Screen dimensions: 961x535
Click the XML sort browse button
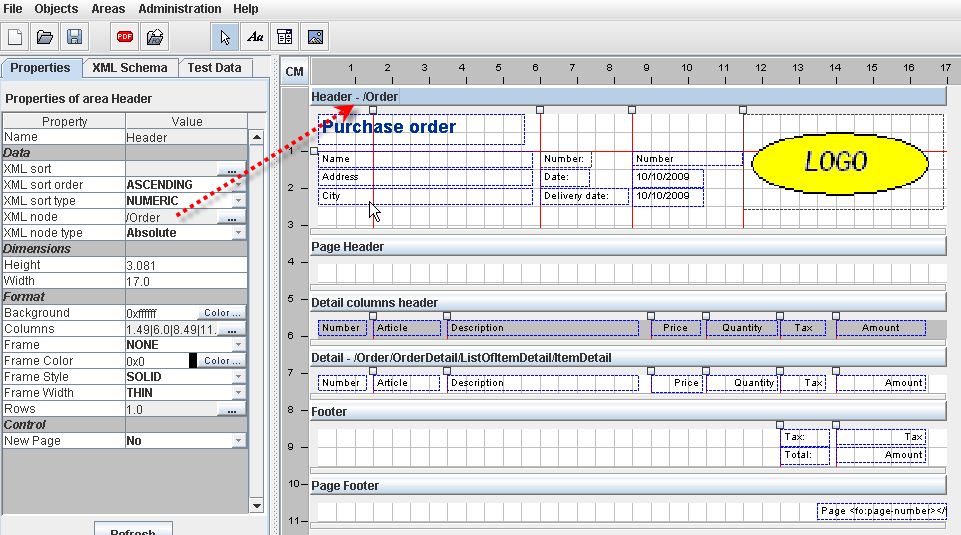232,169
